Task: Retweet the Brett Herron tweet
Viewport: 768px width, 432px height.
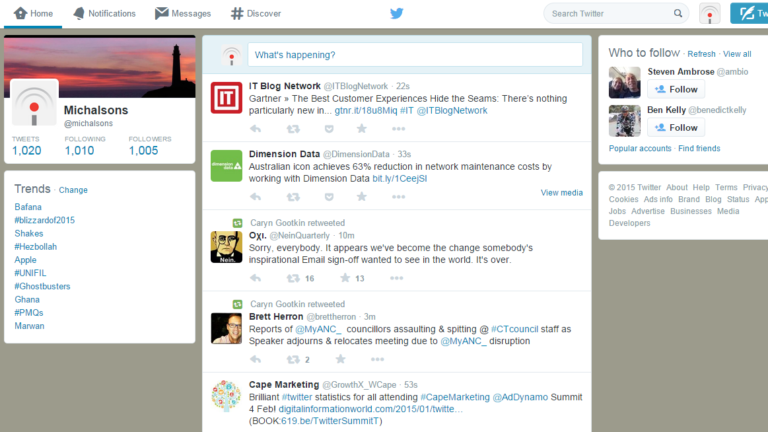Action: pyautogui.click(x=293, y=360)
